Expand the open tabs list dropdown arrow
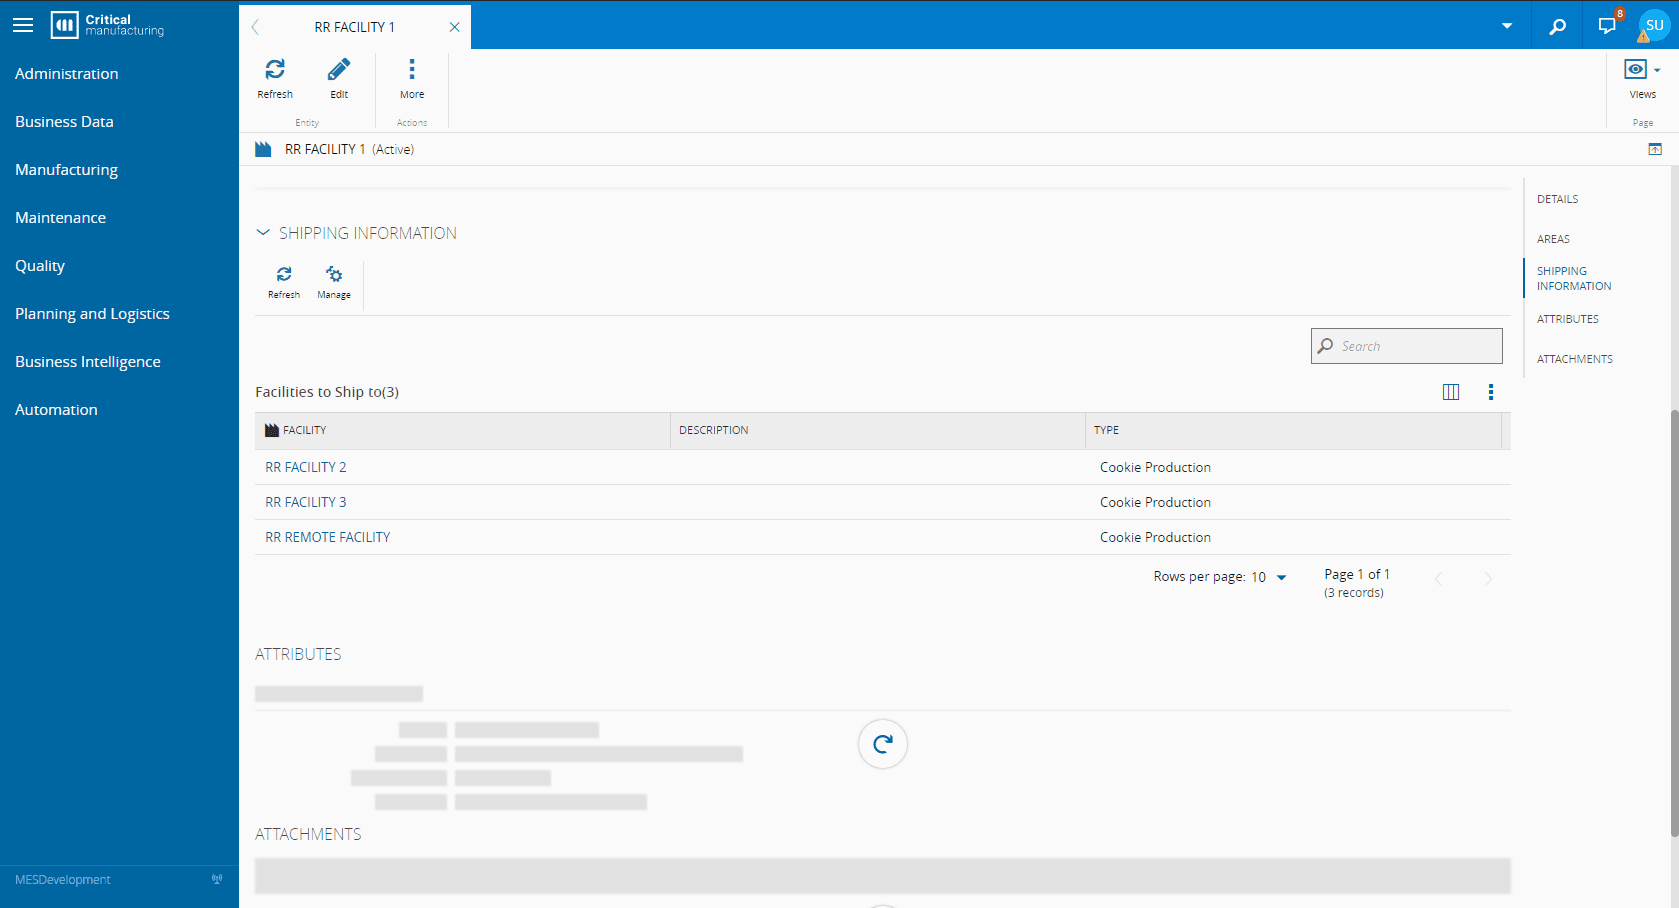The width and height of the screenshot is (1679, 908). pos(1506,27)
